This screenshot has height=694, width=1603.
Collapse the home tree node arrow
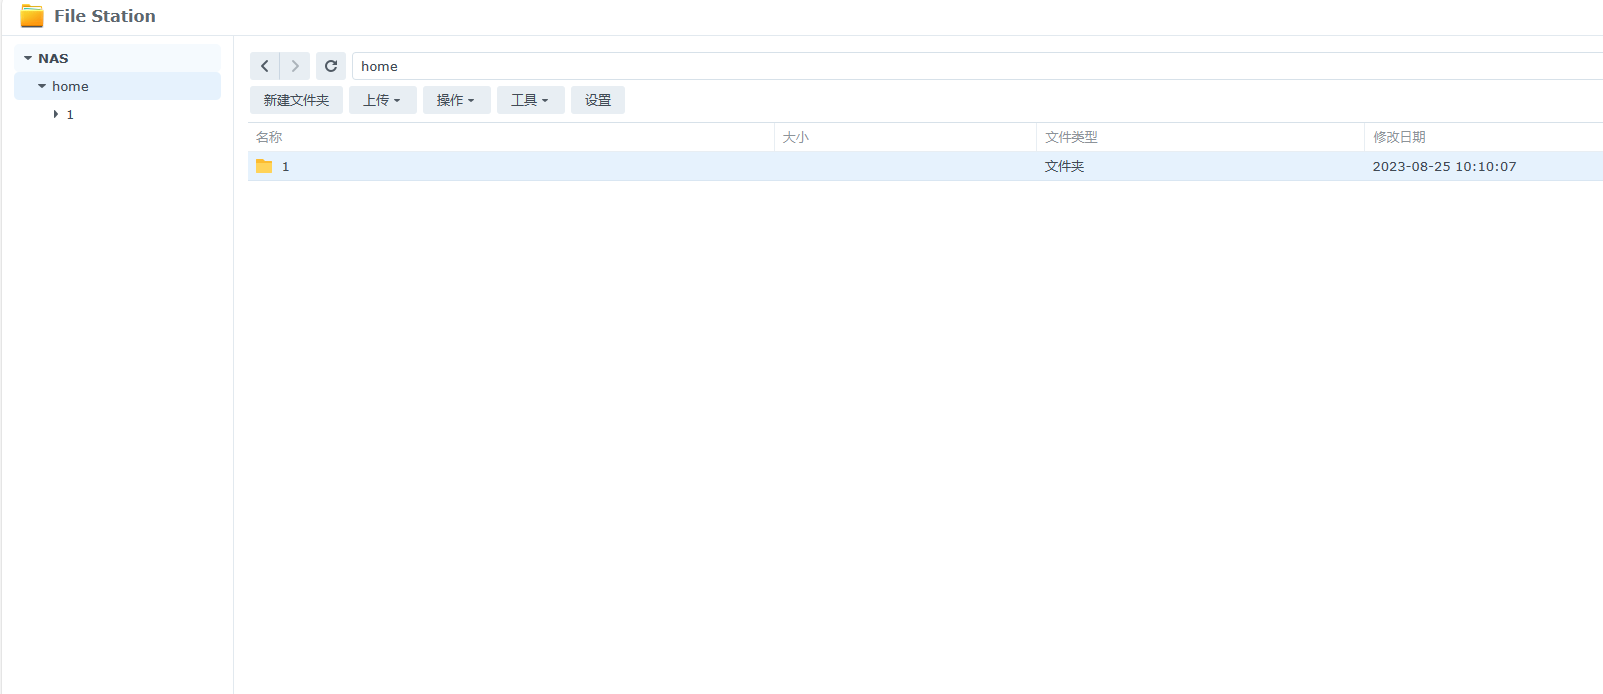(42, 87)
